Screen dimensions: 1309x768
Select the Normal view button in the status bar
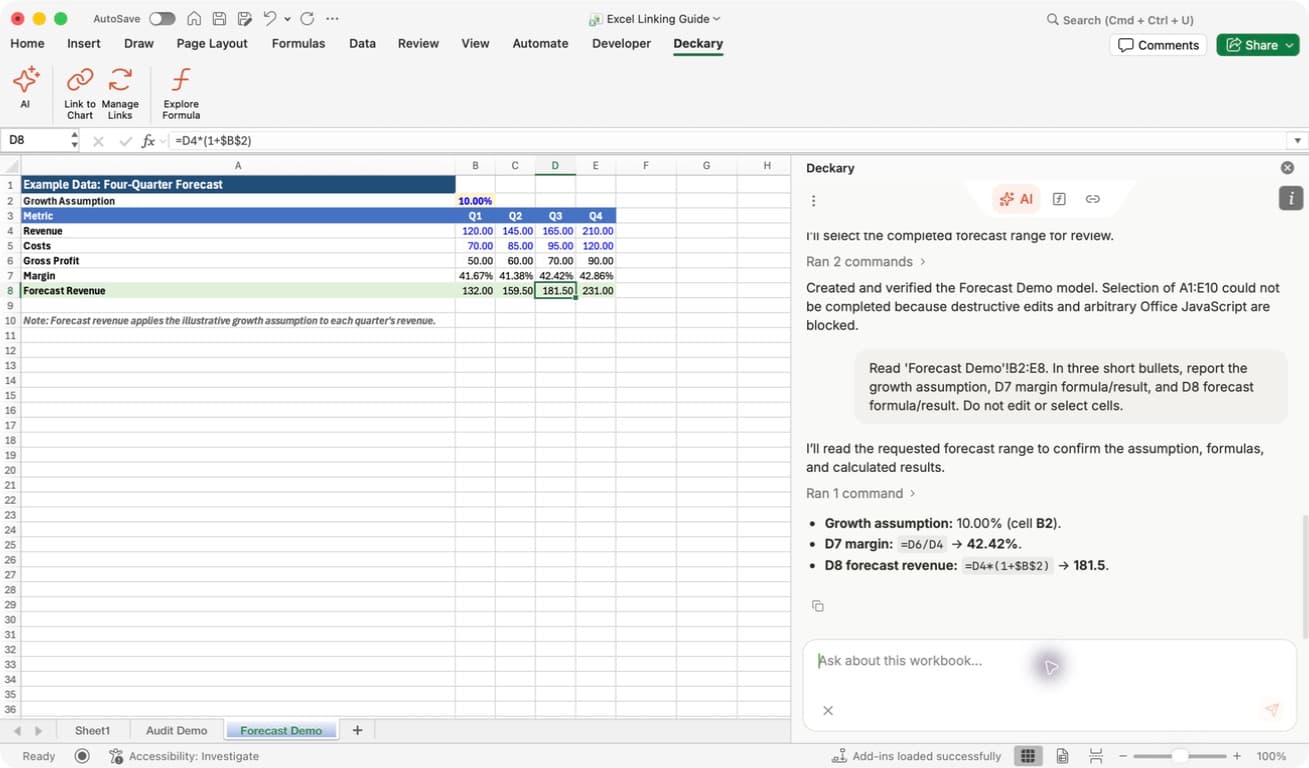coord(1027,756)
